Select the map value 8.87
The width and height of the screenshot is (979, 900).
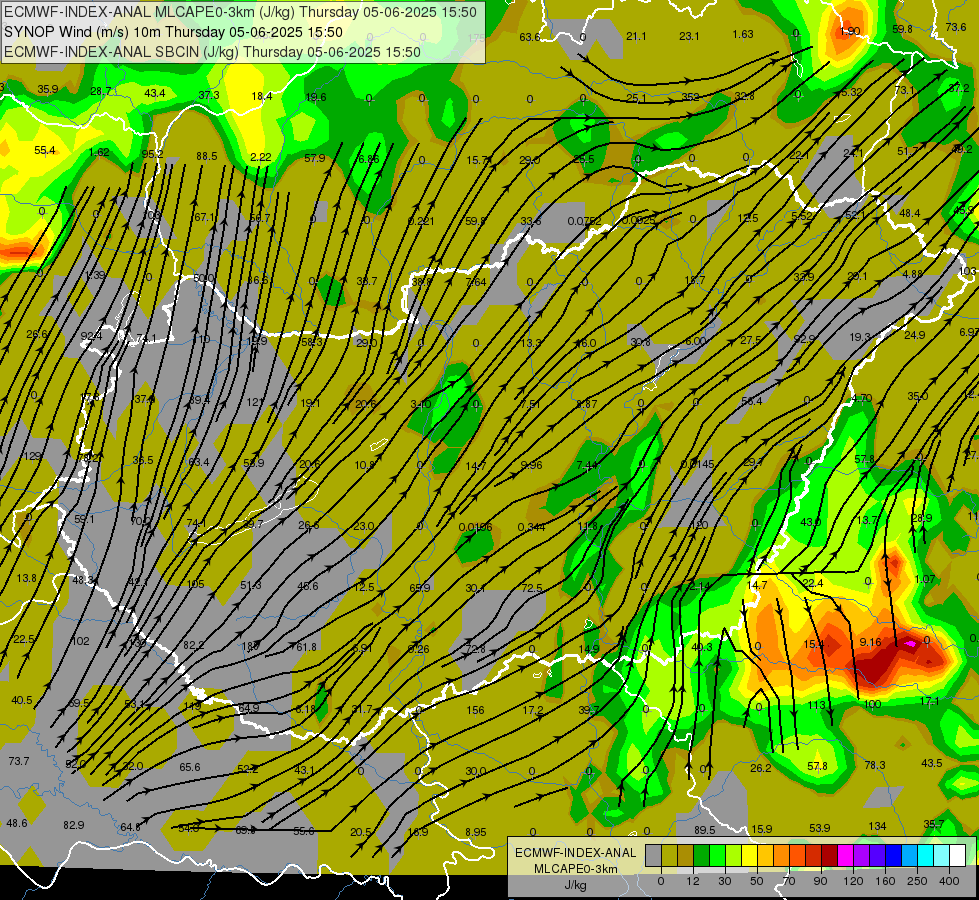(586, 404)
